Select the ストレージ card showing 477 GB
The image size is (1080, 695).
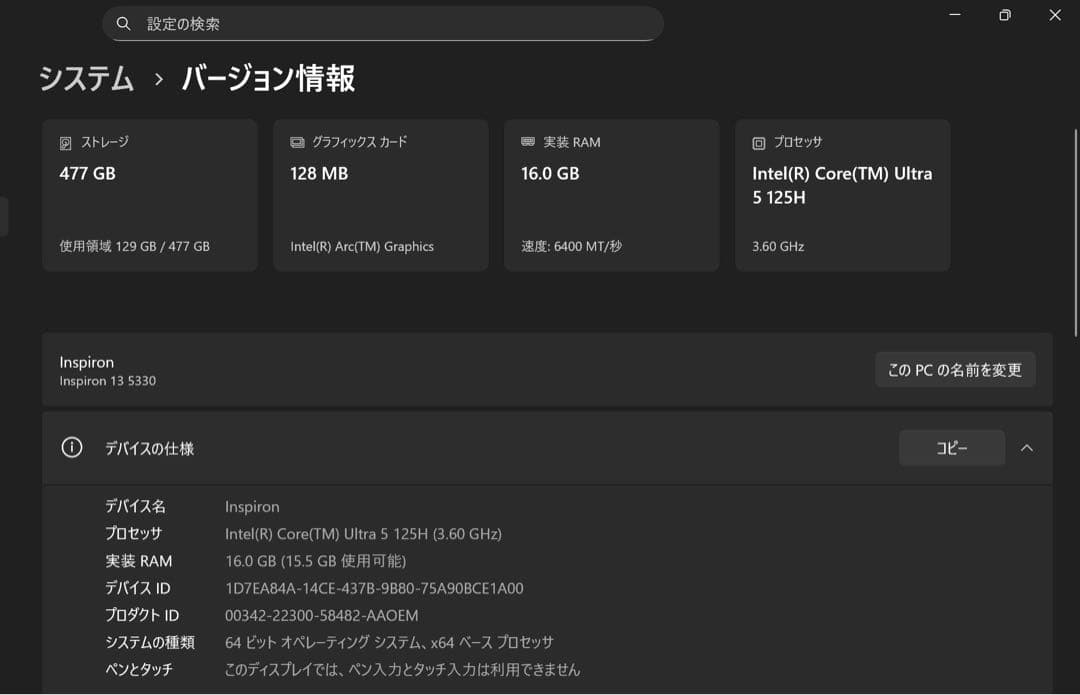point(149,195)
